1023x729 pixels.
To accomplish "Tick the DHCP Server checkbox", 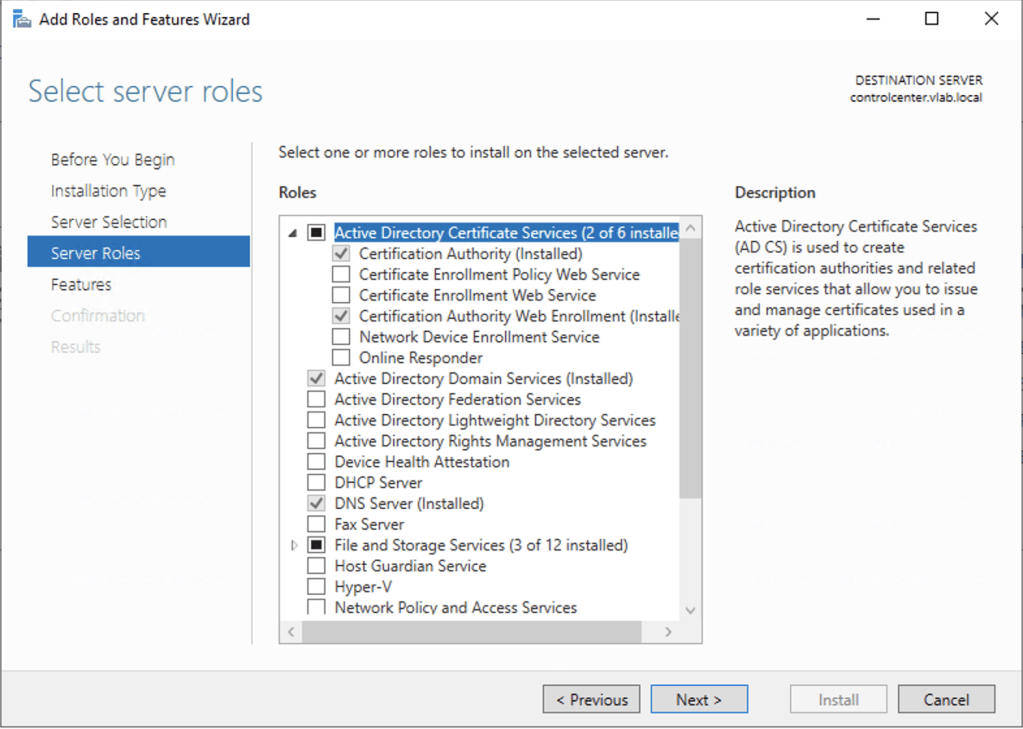I will coord(316,483).
